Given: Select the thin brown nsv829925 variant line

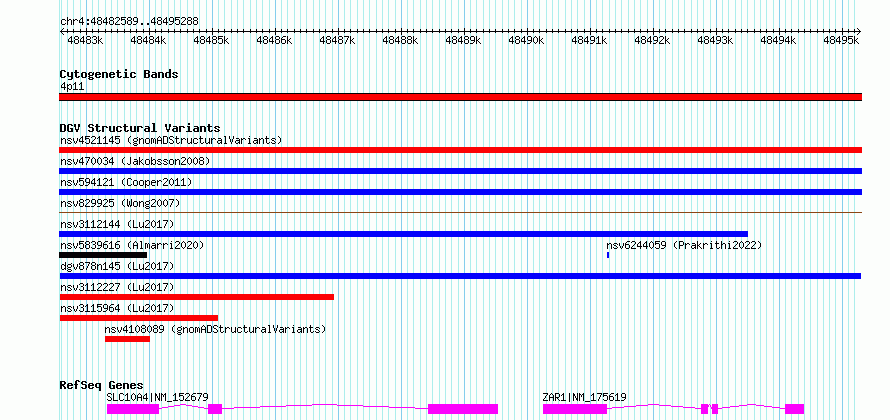Looking at the screenshot, I should click(x=460, y=212).
